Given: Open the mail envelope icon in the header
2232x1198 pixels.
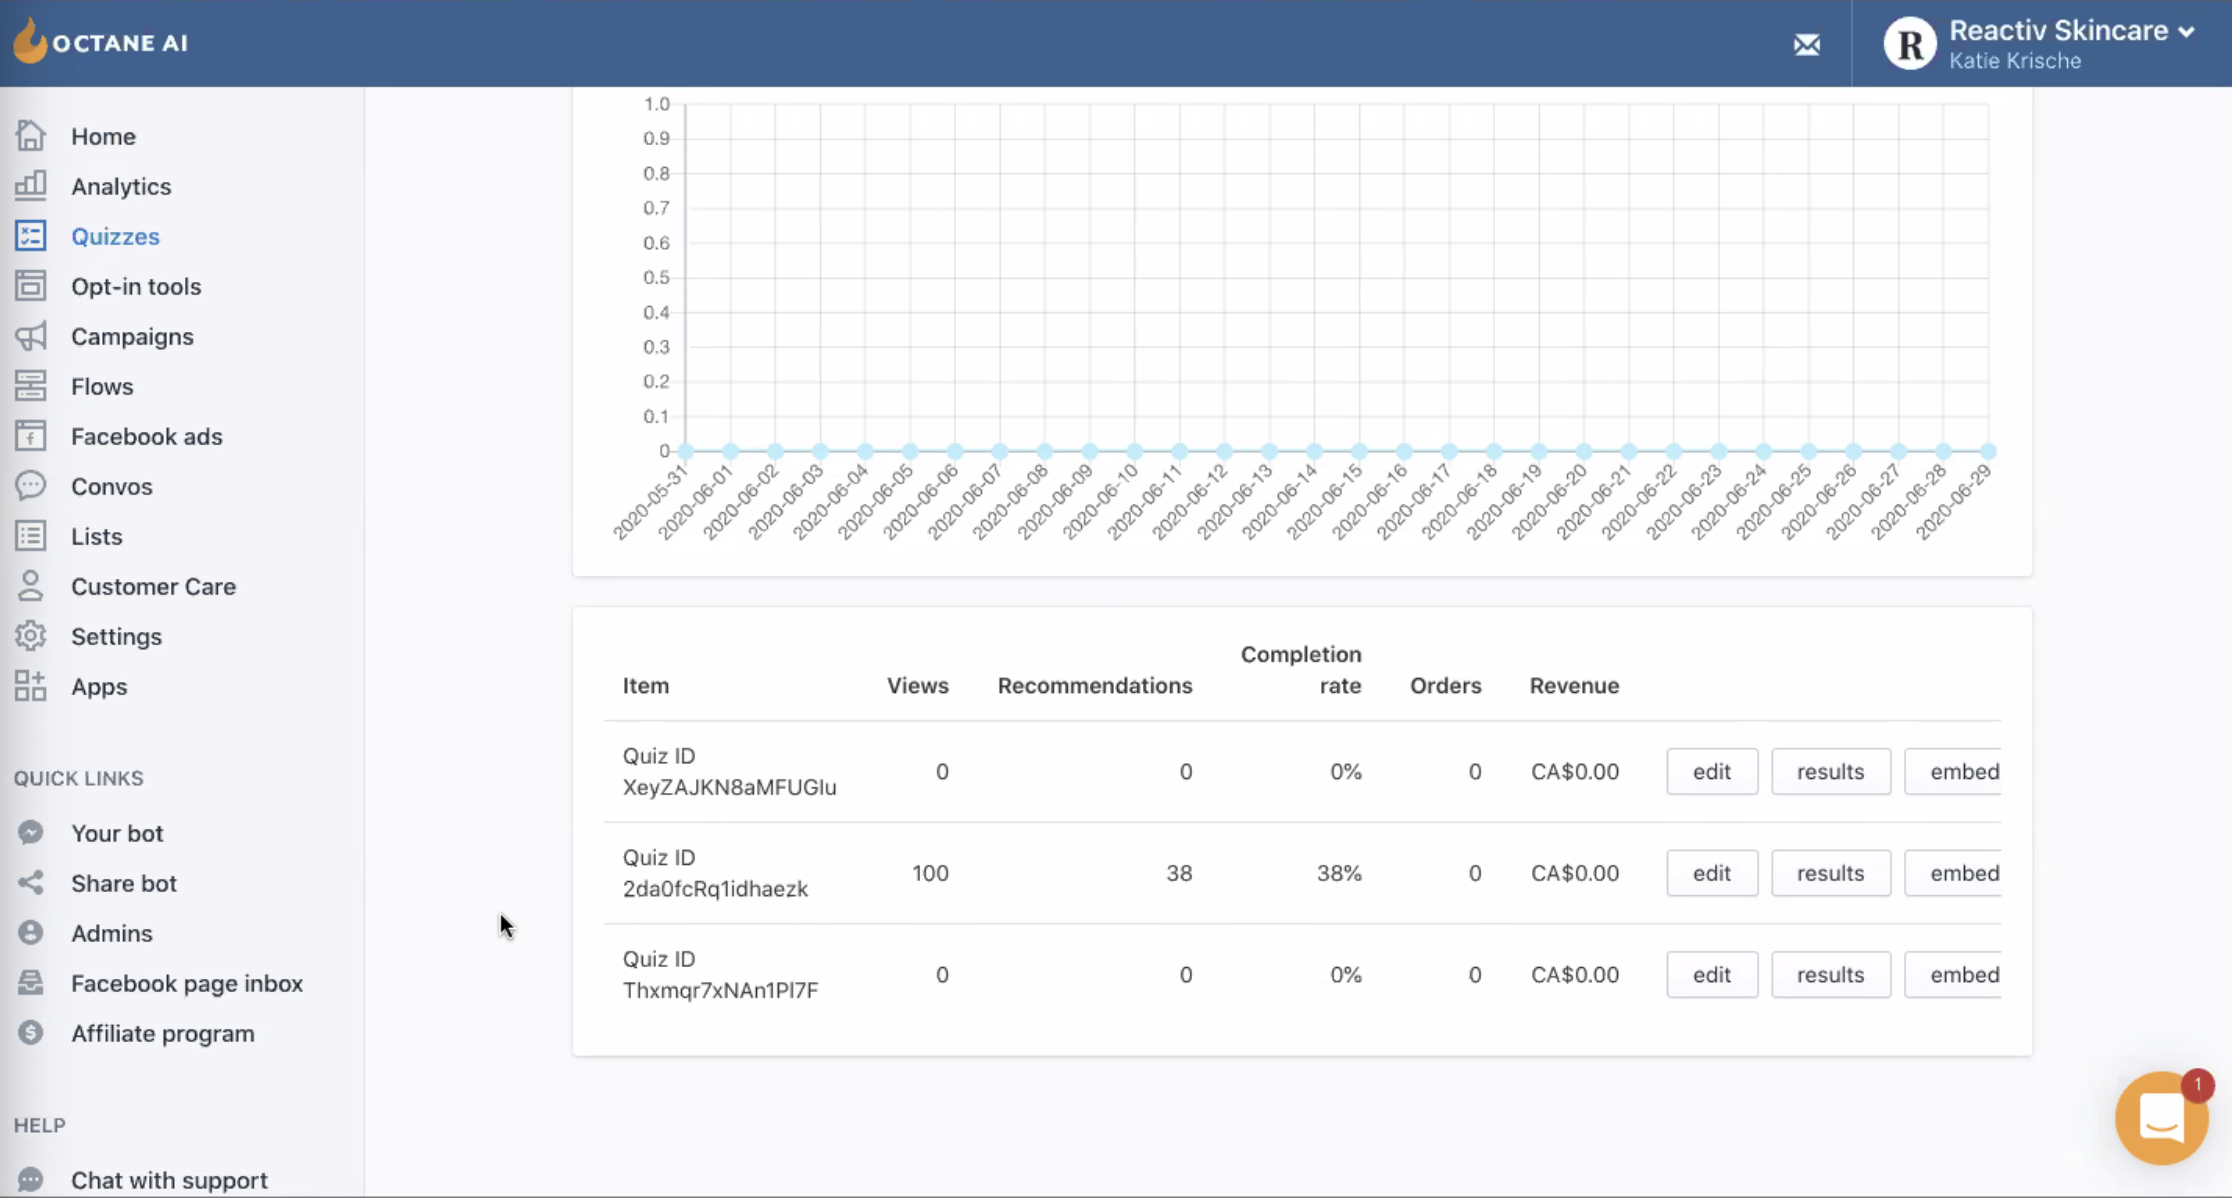Looking at the screenshot, I should click(1806, 45).
